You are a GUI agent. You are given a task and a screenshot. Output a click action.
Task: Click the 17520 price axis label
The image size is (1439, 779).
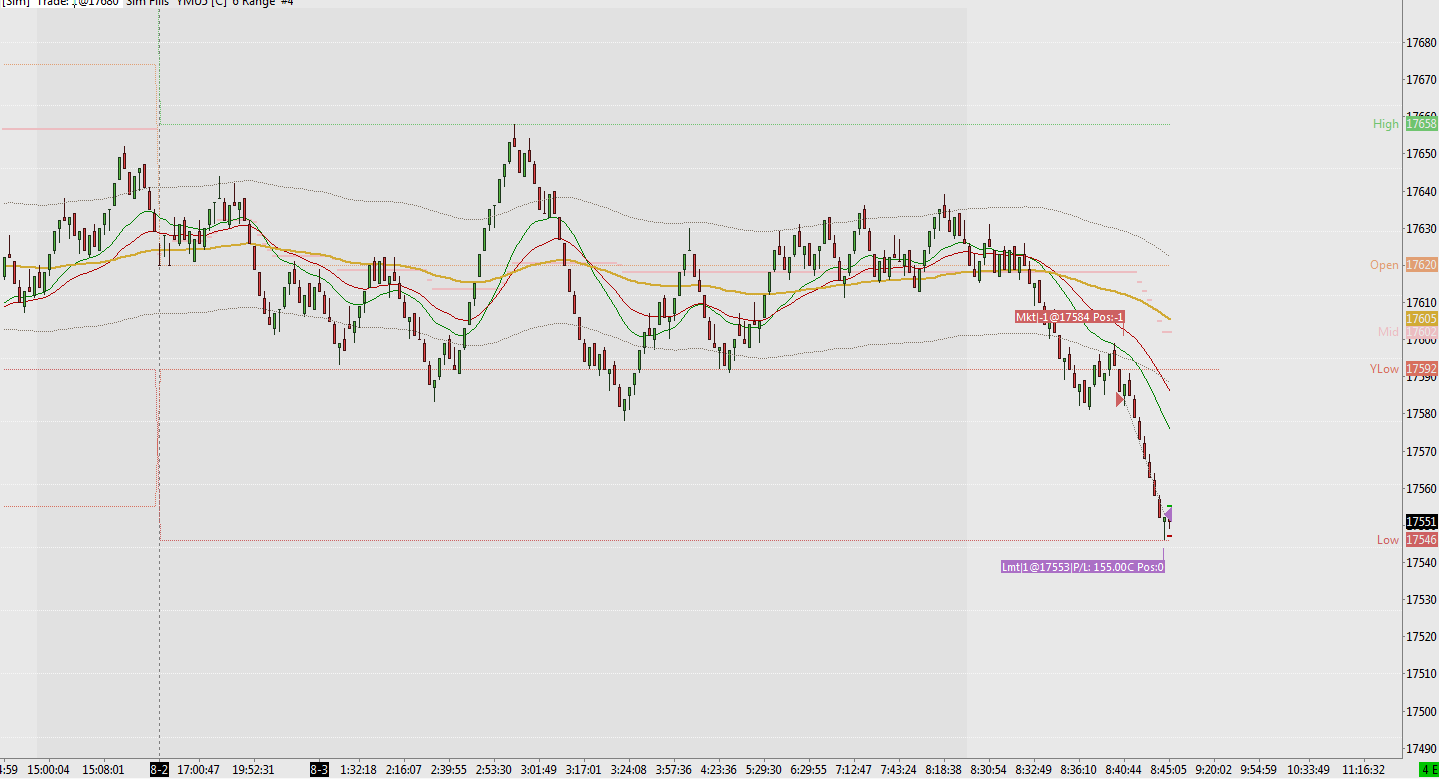click(x=1421, y=637)
